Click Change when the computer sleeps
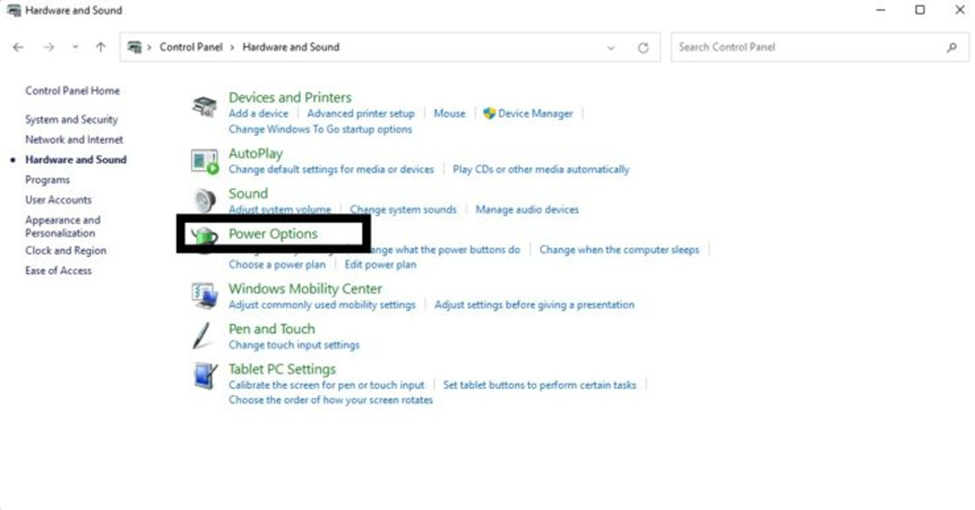 (x=619, y=249)
